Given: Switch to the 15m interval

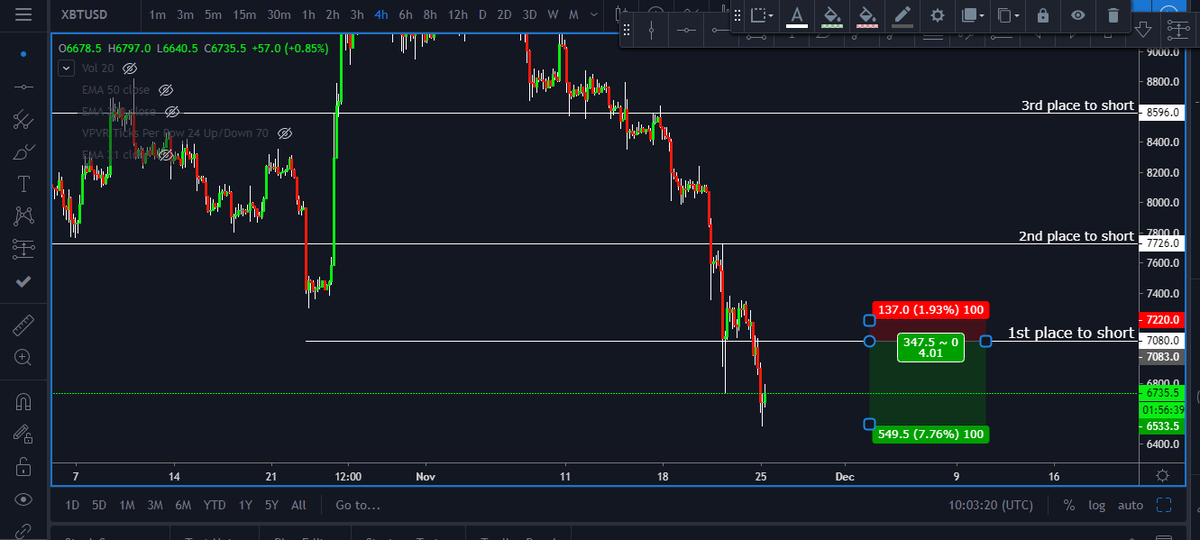Looking at the screenshot, I should pyautogui.click(x=243, y=15).
